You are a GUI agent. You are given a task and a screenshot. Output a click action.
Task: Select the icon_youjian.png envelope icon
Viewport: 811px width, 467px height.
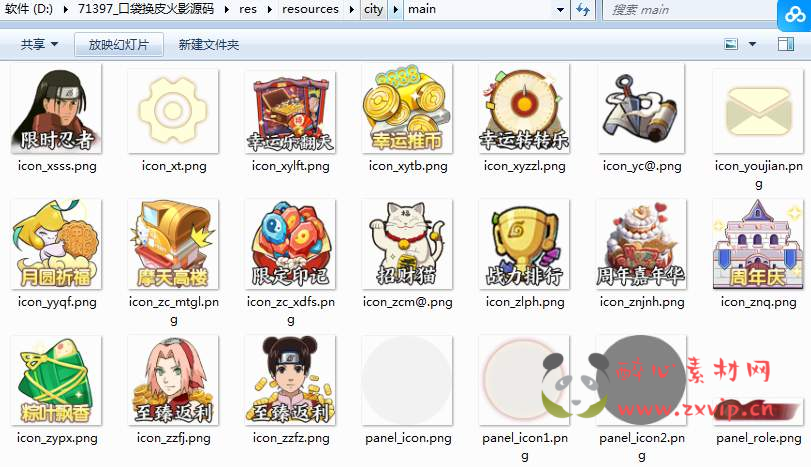(x=758, y=109)
